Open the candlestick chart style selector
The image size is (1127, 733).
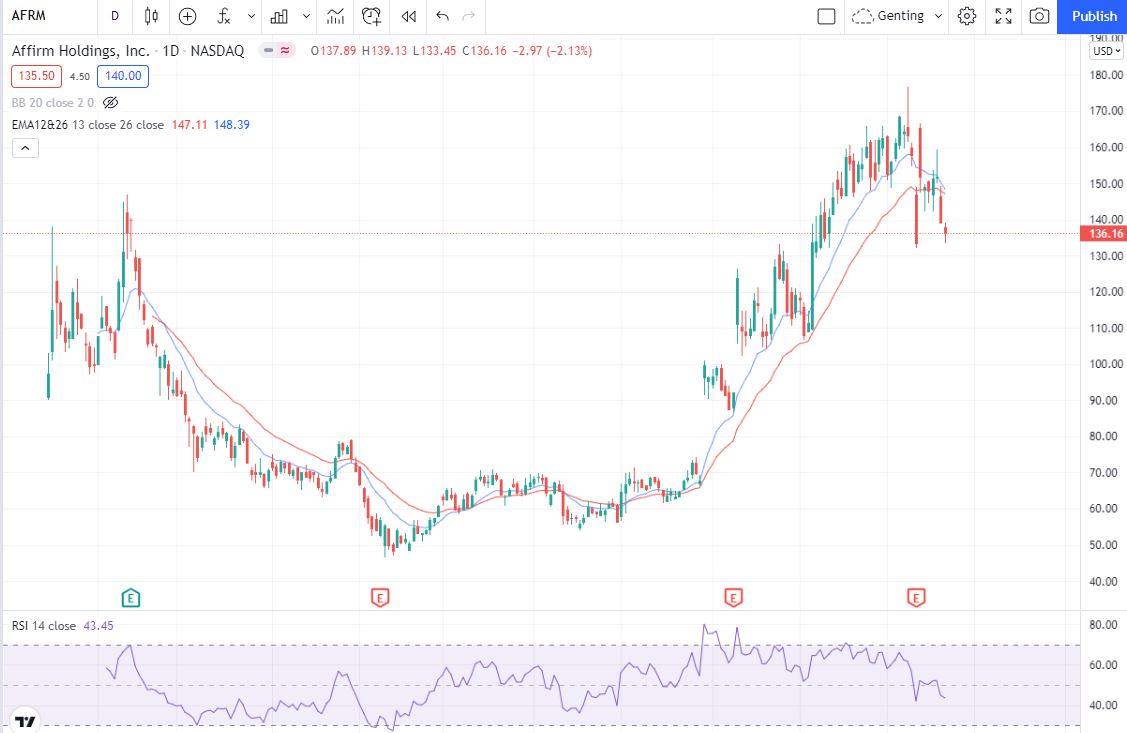point(151,16)
